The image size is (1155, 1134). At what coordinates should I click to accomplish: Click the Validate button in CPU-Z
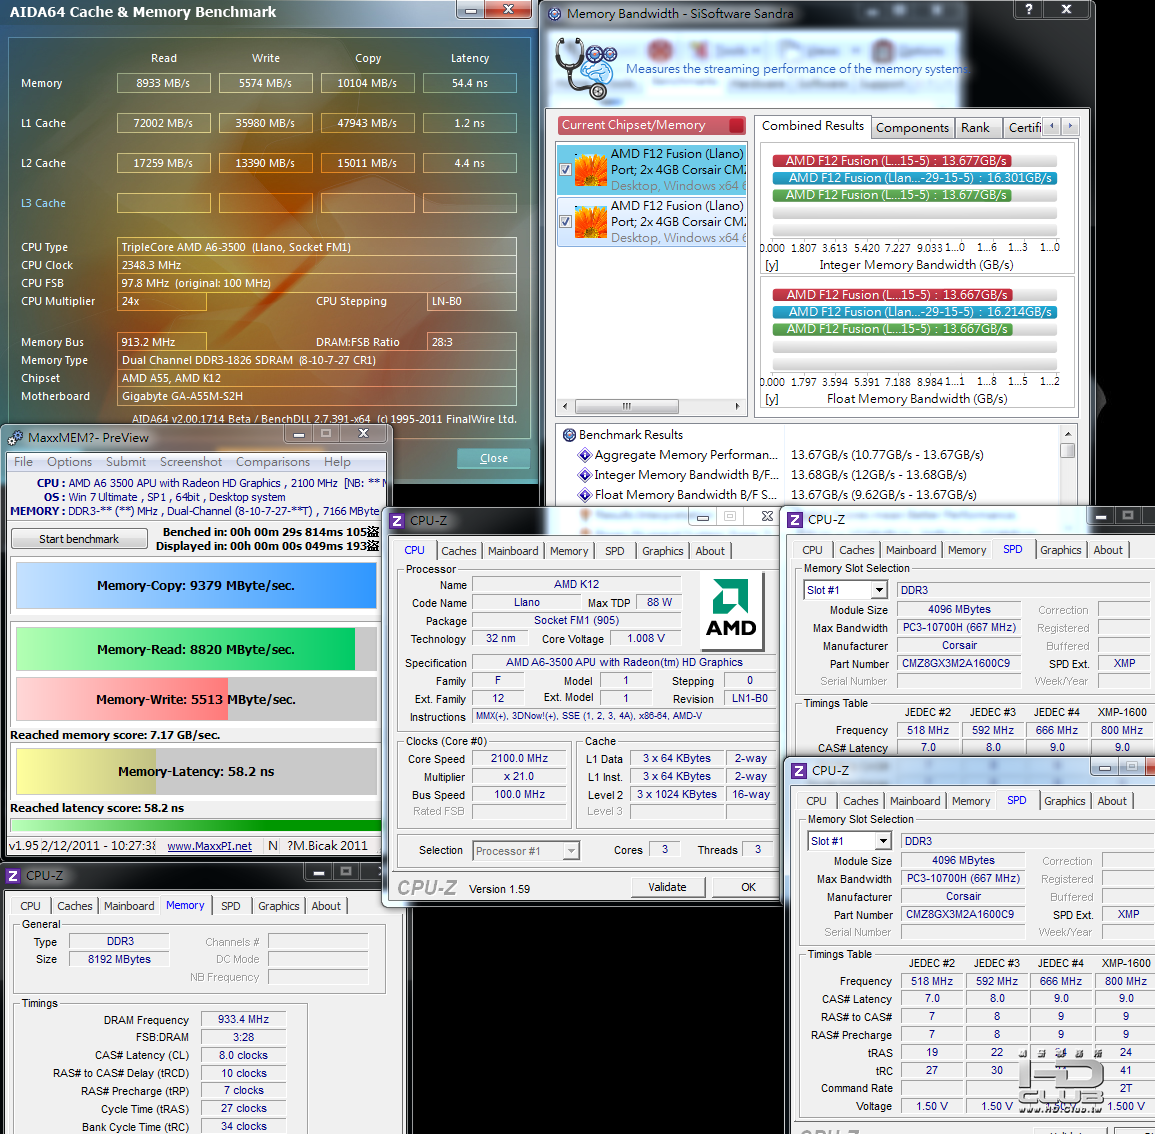pyautogui.click(x=667, y=887)
